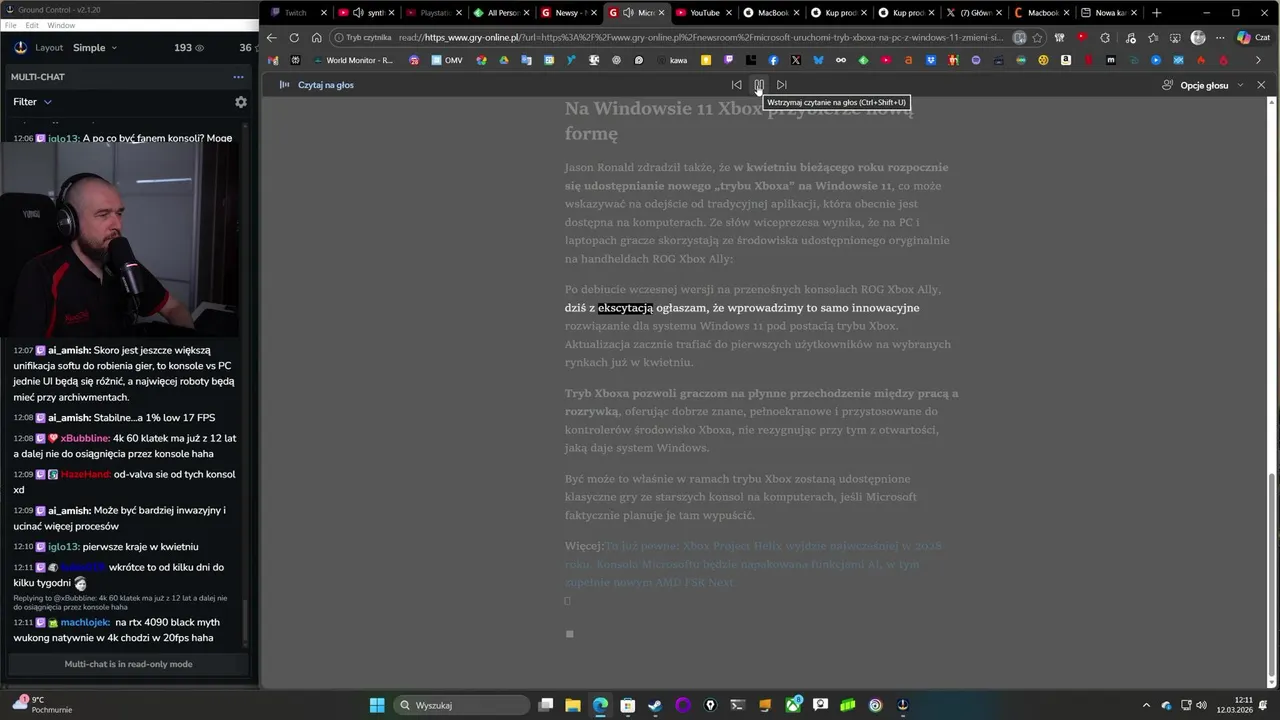The width and height of the screenshot is (1280, 720).
Task: Reload the current page
Action: pyautogui.click(x=294, y=37)
